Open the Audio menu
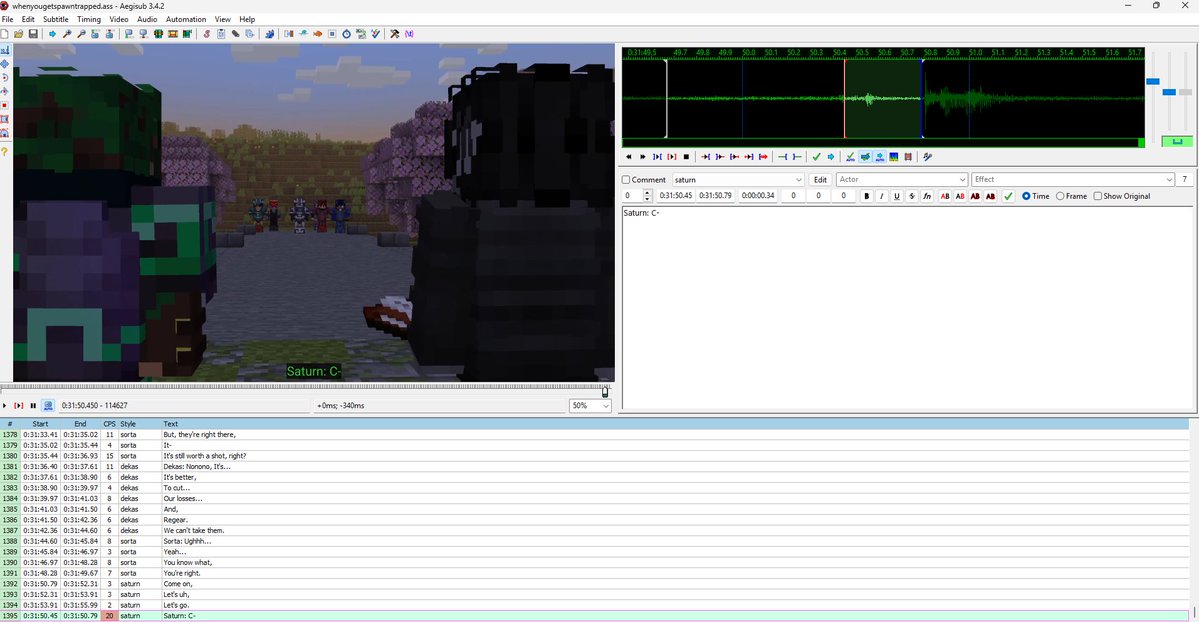The image size is (1199, 622). click(147, 19)
